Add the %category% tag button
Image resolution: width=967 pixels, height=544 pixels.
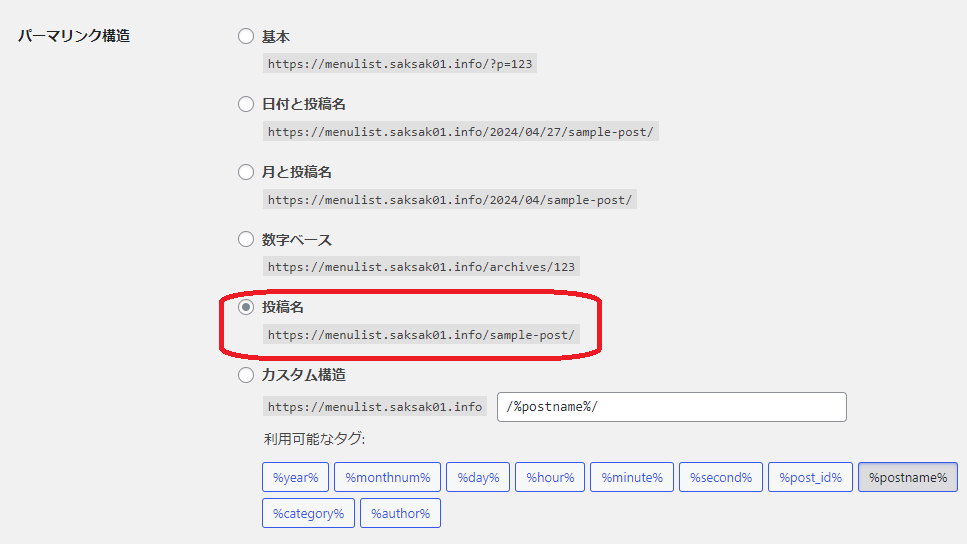(x=308, y=514)
